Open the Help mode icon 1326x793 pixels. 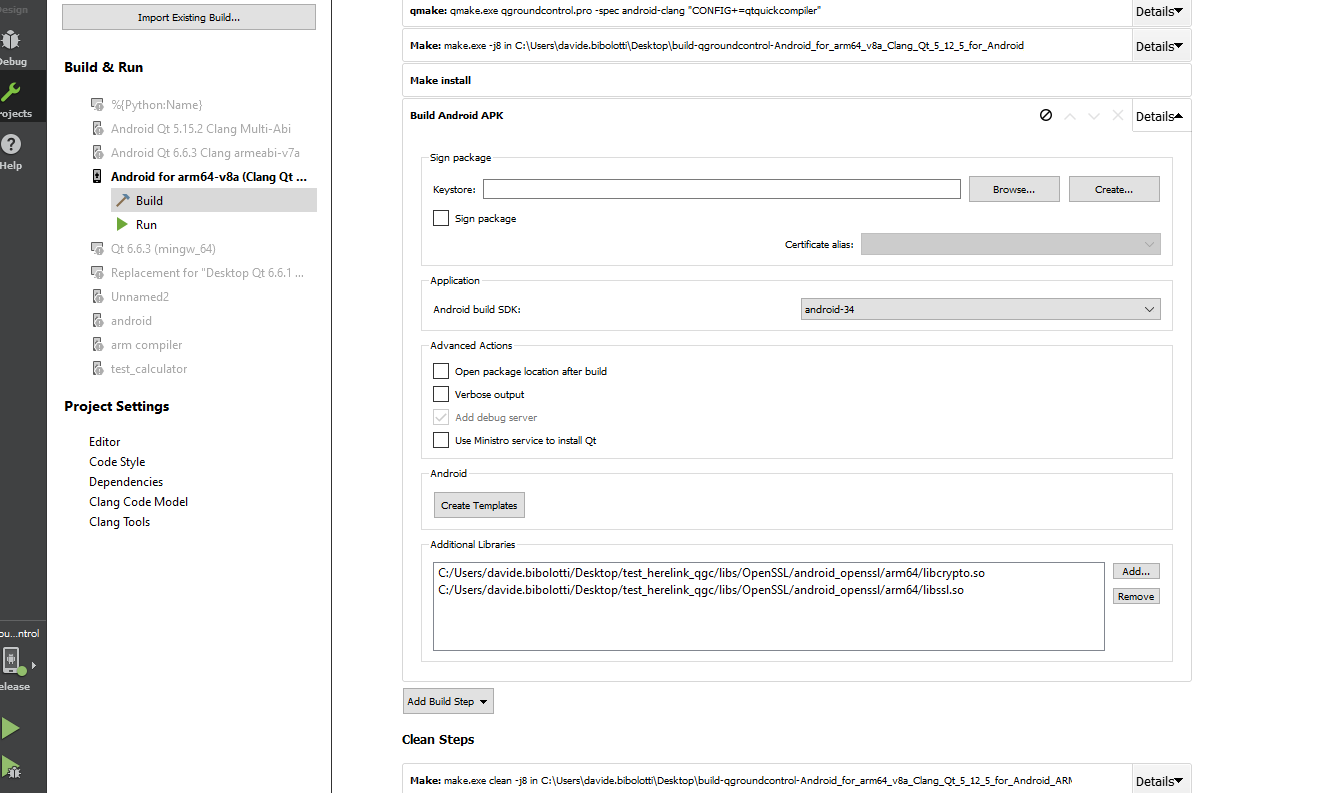click(12, 148)
